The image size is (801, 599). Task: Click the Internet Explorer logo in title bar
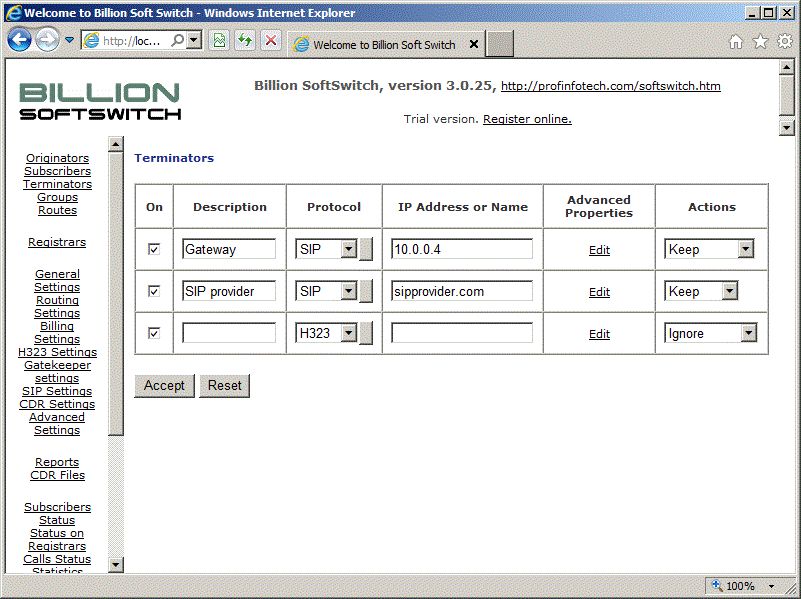[13, 12]
